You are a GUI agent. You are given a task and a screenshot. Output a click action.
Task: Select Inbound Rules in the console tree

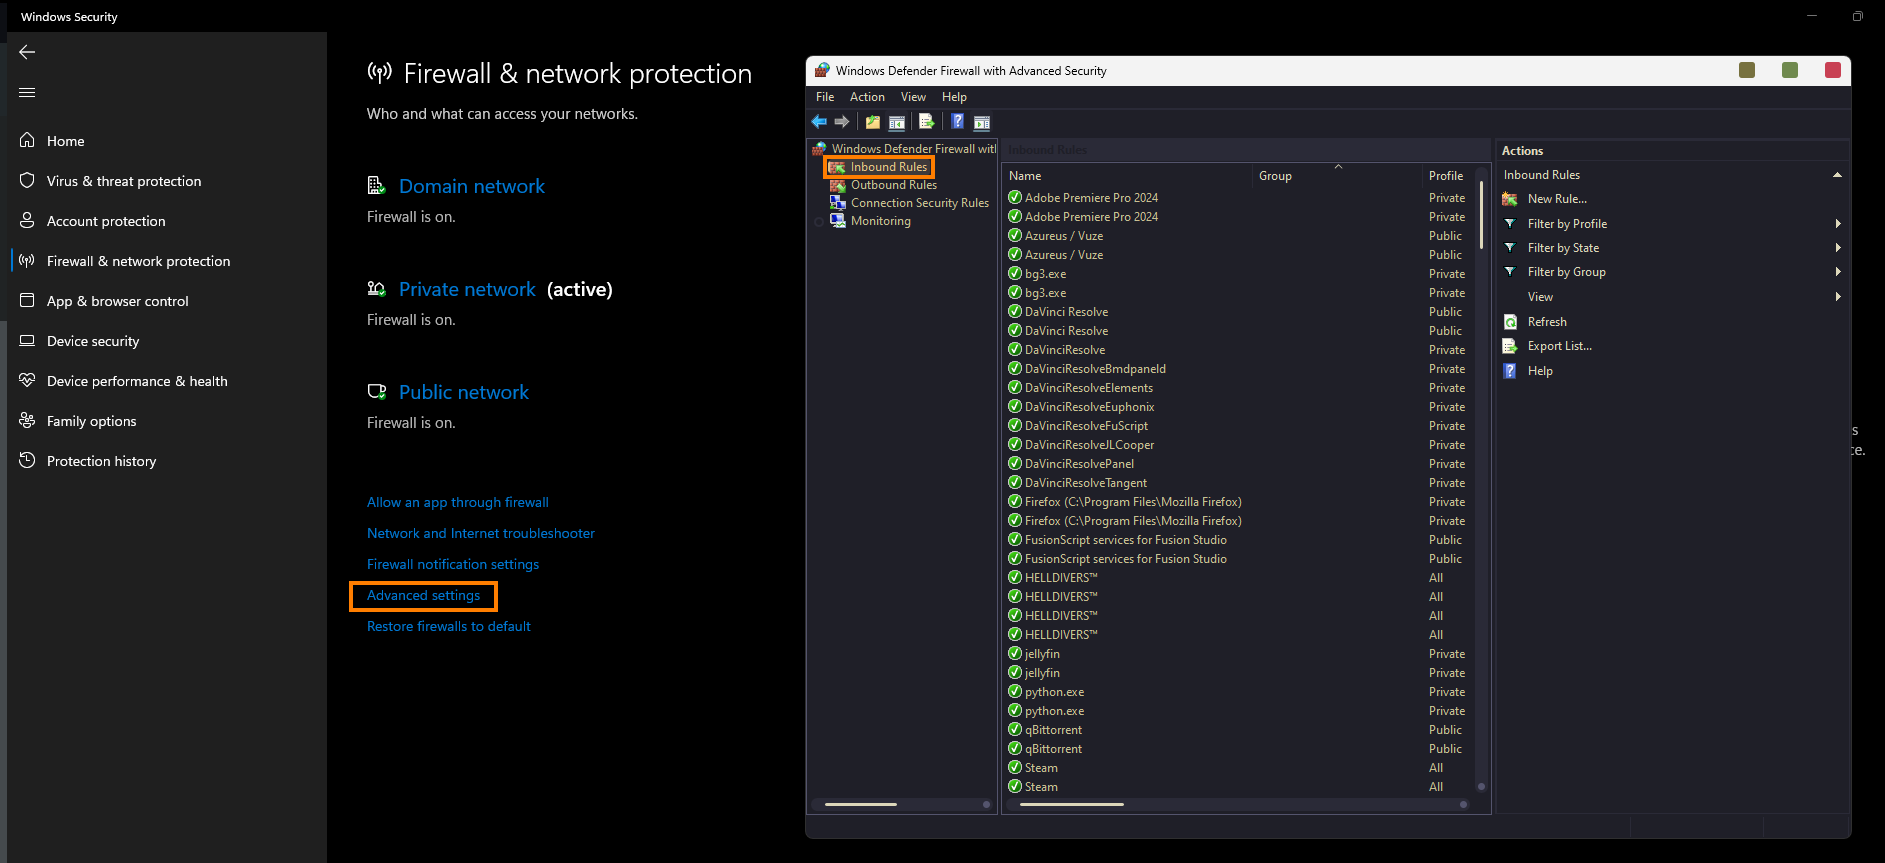pos(889,167)
